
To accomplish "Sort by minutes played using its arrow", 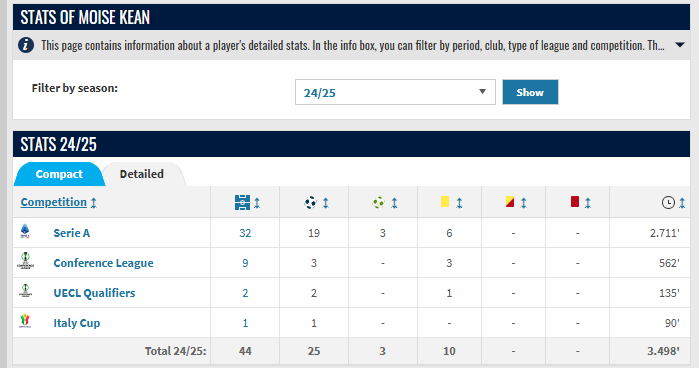I will (682, 203).
